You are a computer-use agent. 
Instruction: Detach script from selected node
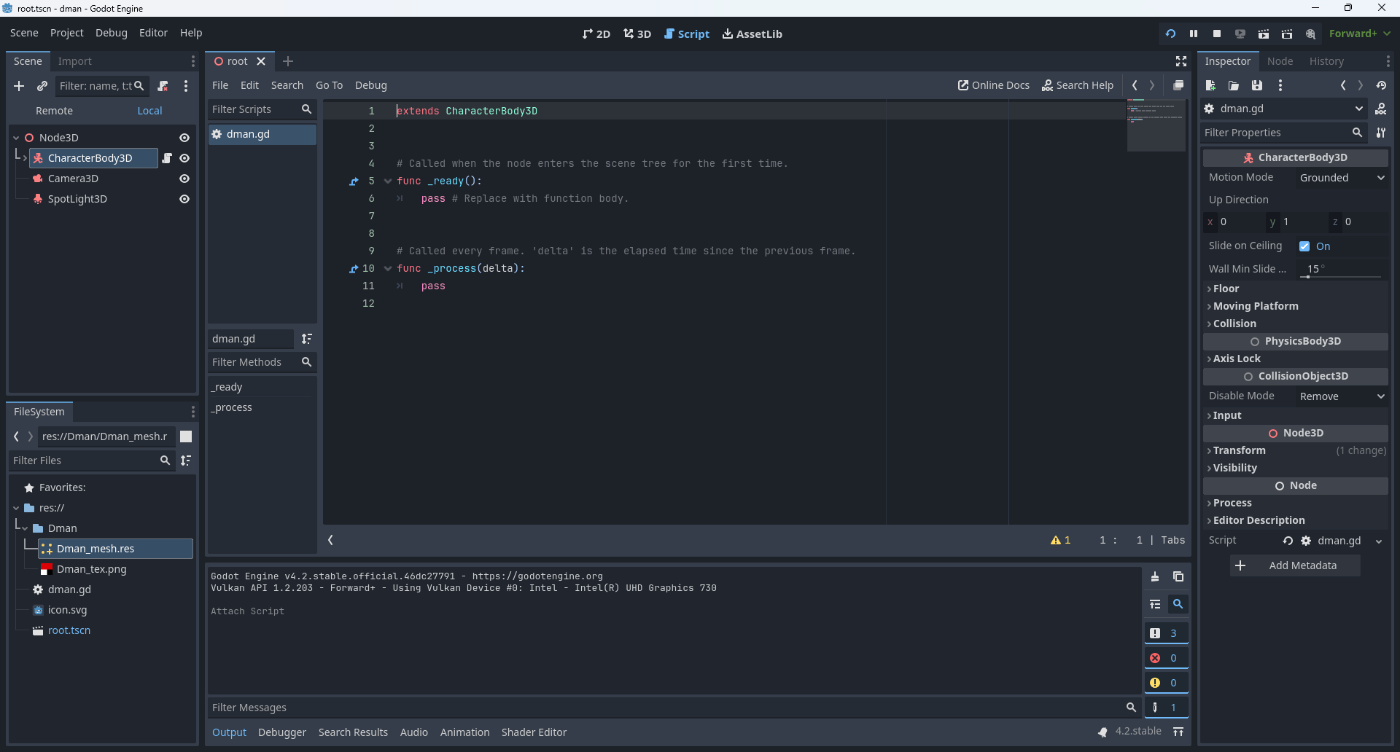(x=163, y=86)
